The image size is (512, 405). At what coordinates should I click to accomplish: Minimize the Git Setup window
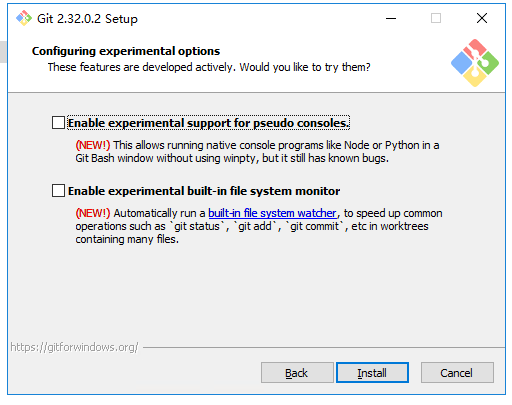391,18
